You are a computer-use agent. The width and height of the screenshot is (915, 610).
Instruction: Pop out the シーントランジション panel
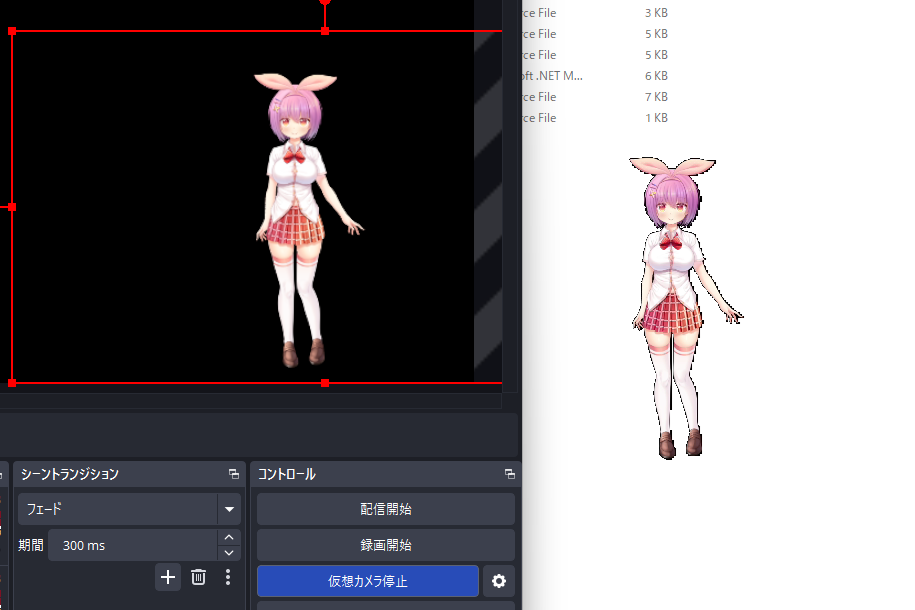pyautogui.click(x=233, y=473)
